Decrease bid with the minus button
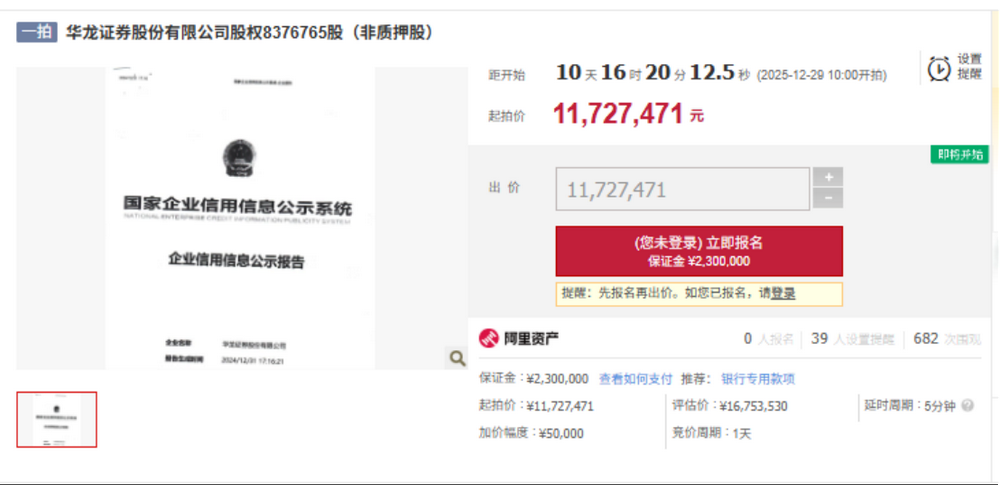Viewport: 1000px width, 486px height. (827, 198)
